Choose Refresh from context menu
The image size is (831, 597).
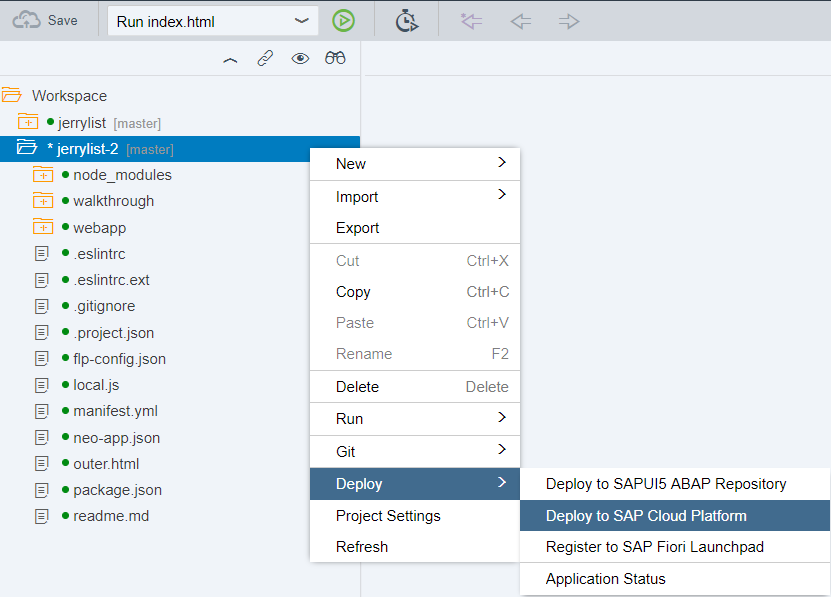[414, 547]
